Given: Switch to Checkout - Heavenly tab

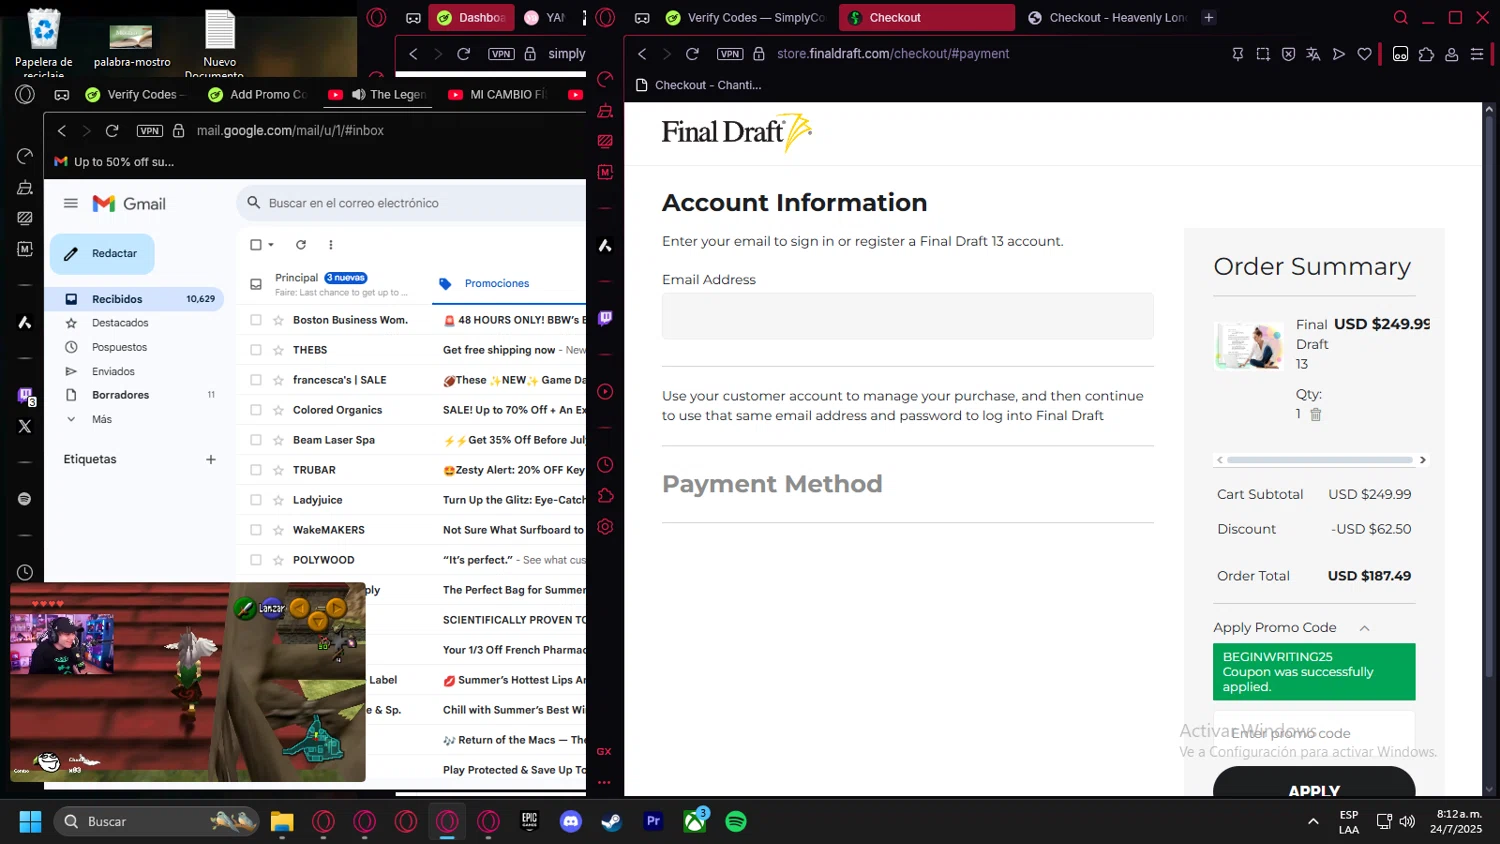Looking at the screenshot, I should 1107,18.
